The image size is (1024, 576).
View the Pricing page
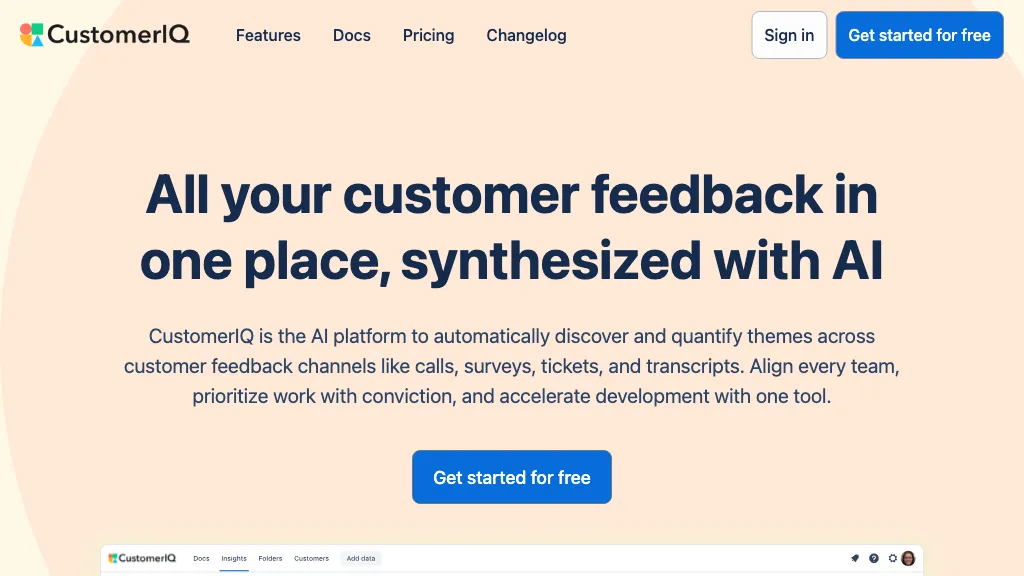pos(428,35)
